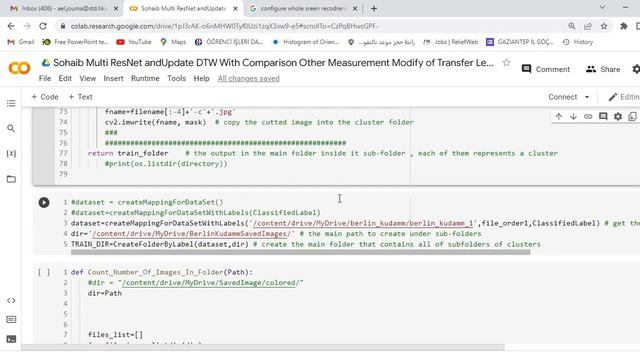Add a new Text cell

(x=80, y=97)
